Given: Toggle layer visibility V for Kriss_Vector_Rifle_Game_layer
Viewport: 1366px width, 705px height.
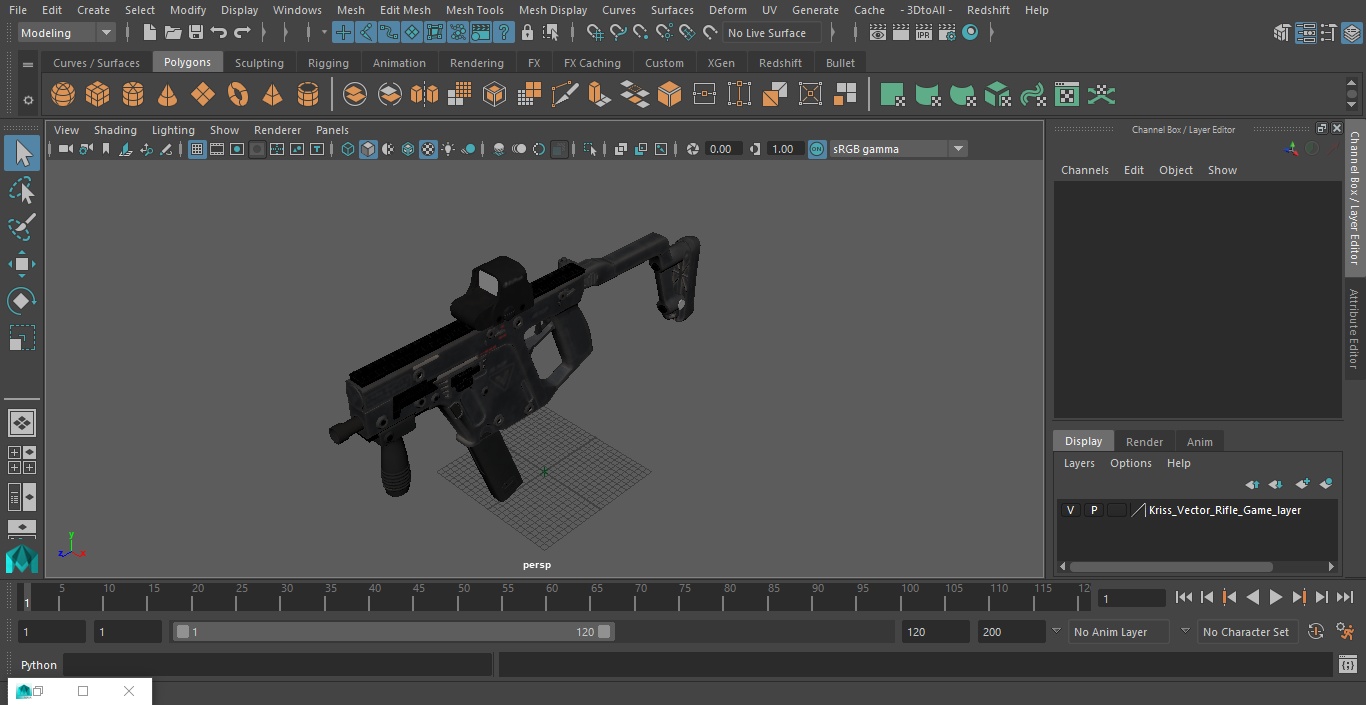Looking at the screenshot, I should click(x=1070, y=510).
